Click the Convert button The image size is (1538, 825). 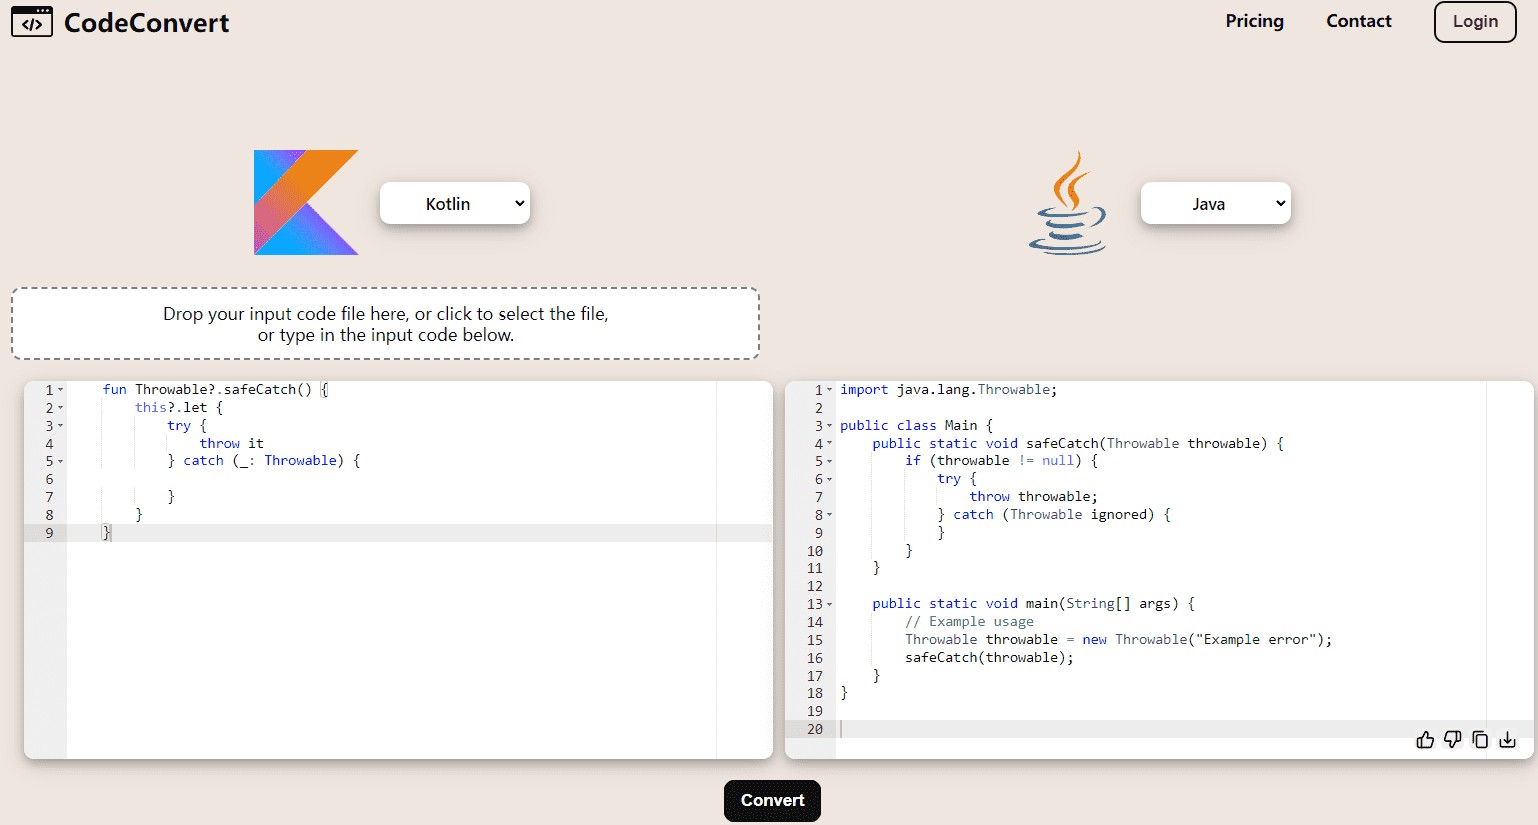click(x=772, y=801)
